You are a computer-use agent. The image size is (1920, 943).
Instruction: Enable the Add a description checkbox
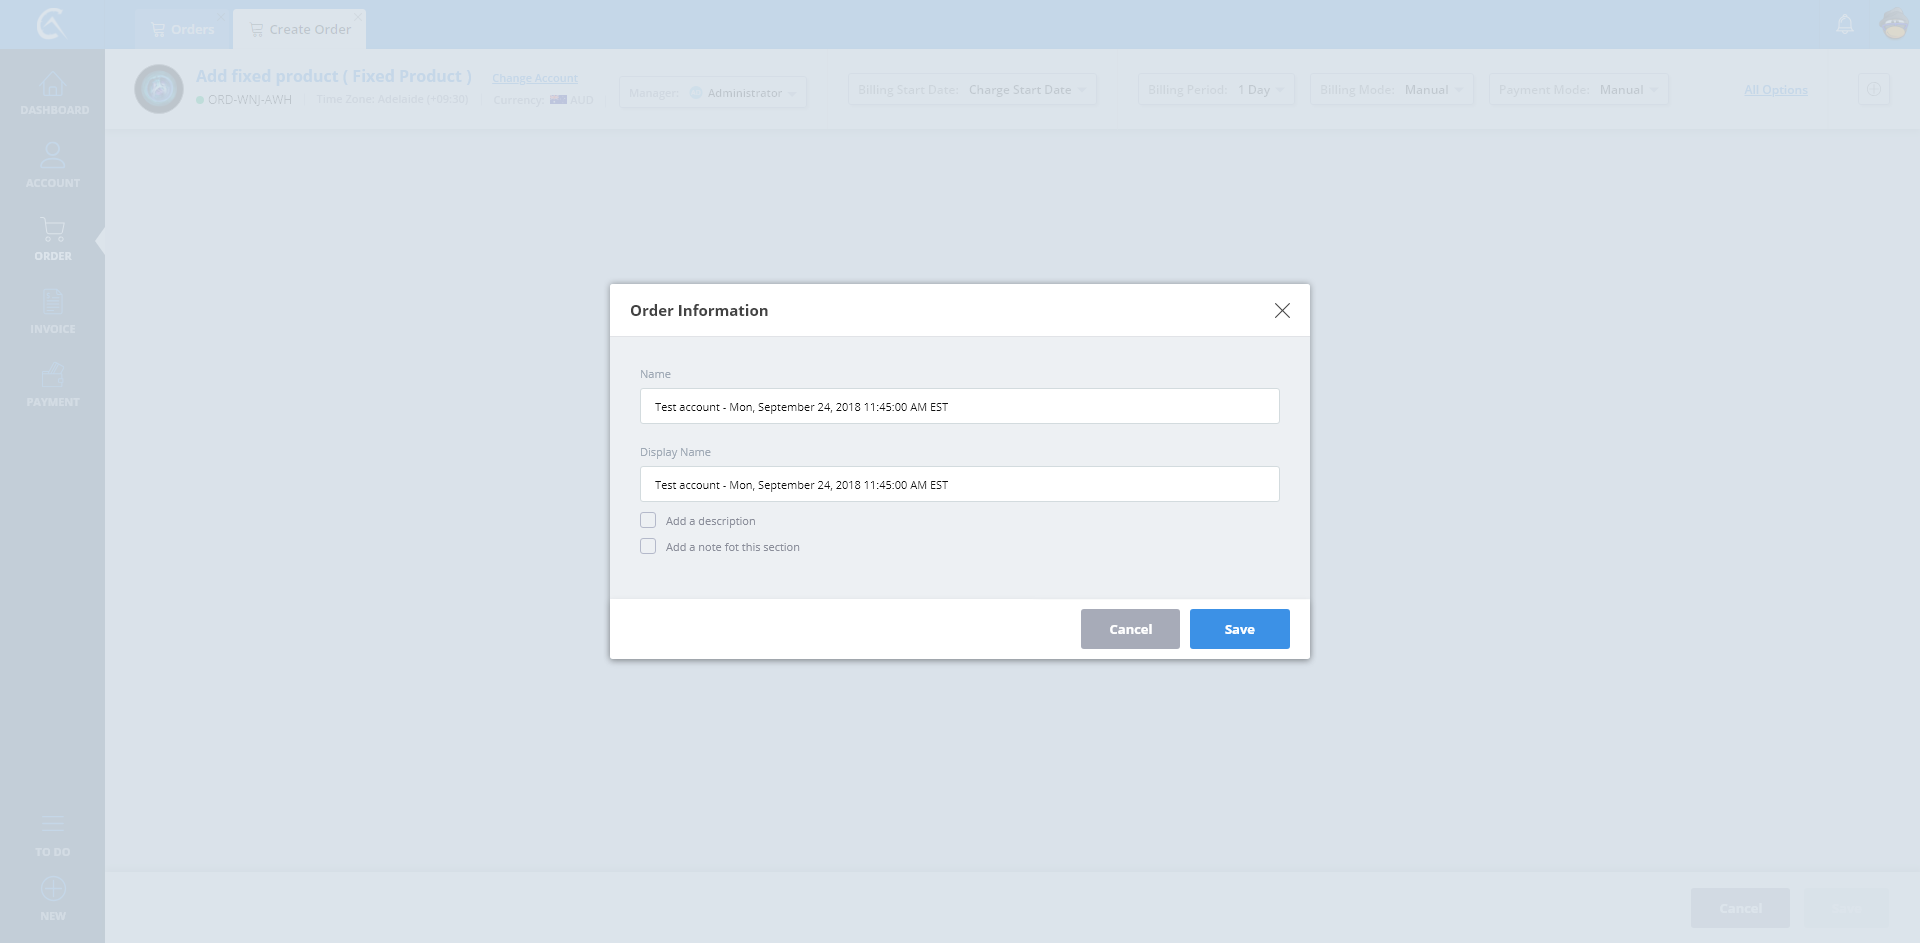[648, 521]
